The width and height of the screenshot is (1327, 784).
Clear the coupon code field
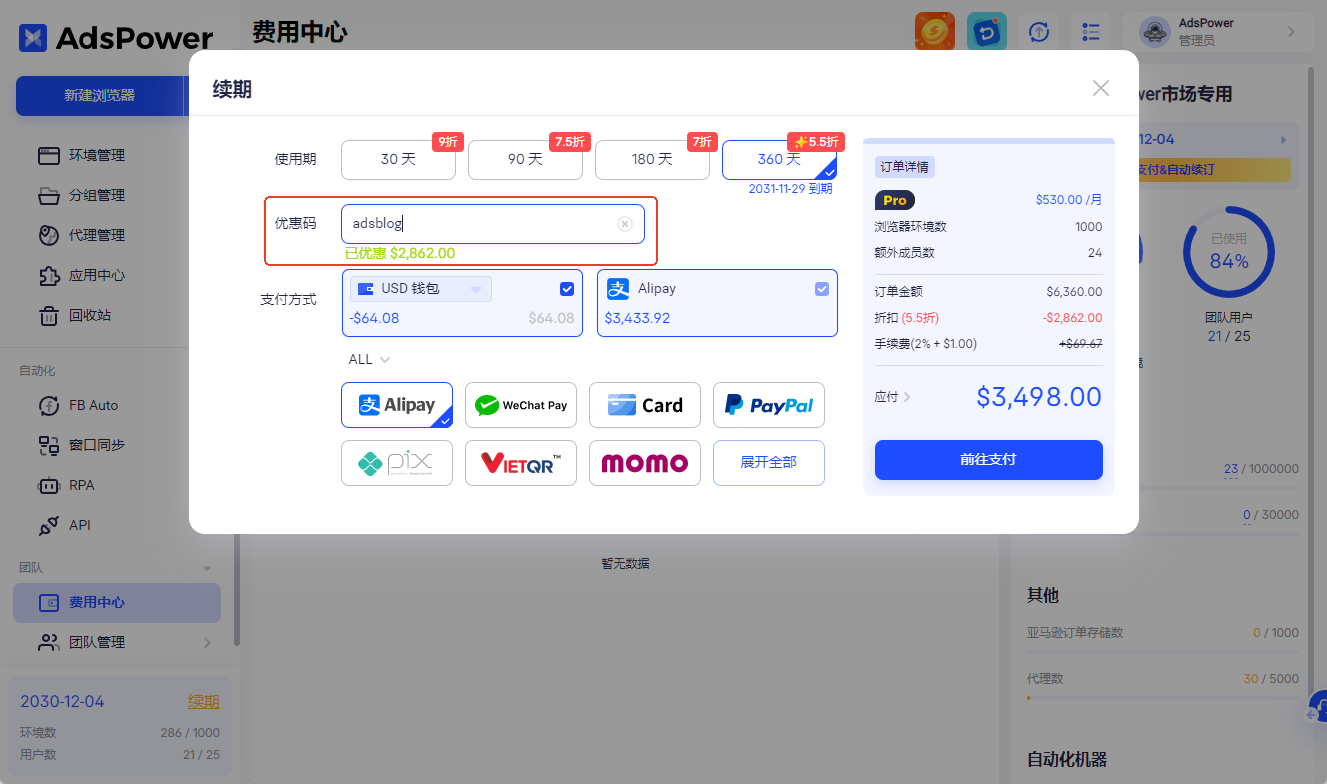pyautogui.click(x=625, y=224)
